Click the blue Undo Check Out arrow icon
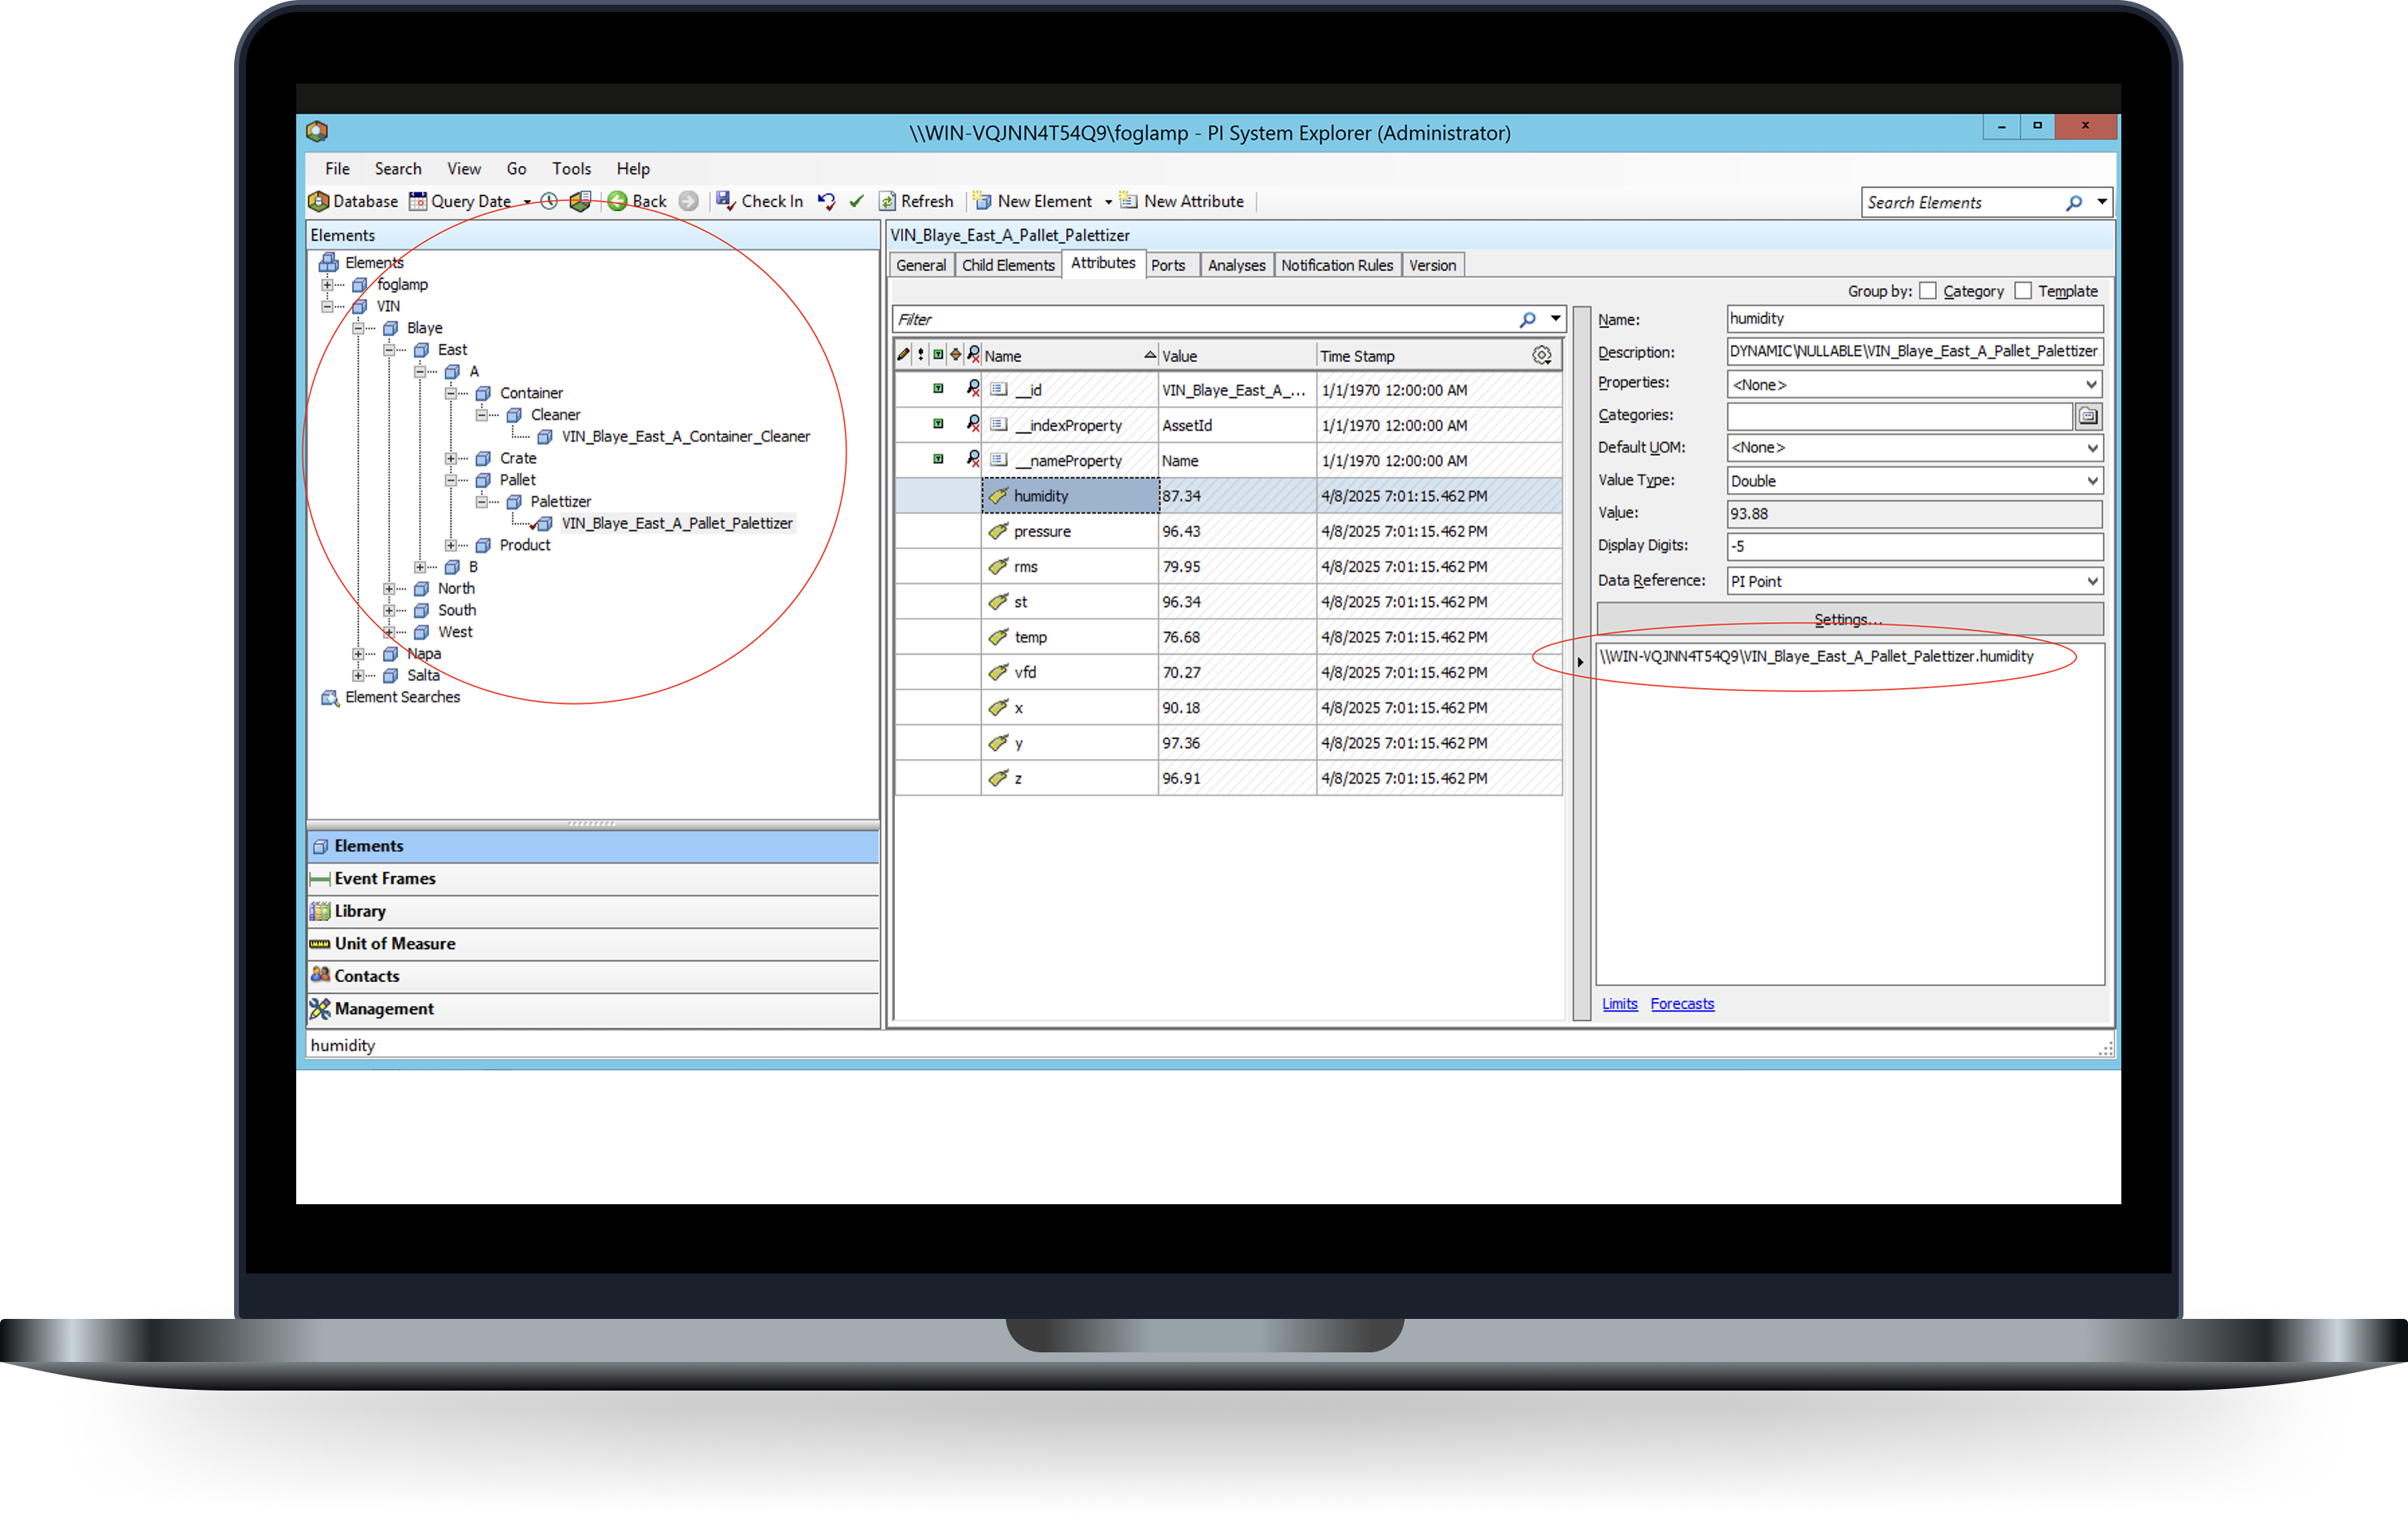The image size is (2408, 1522). coord(826,201)
